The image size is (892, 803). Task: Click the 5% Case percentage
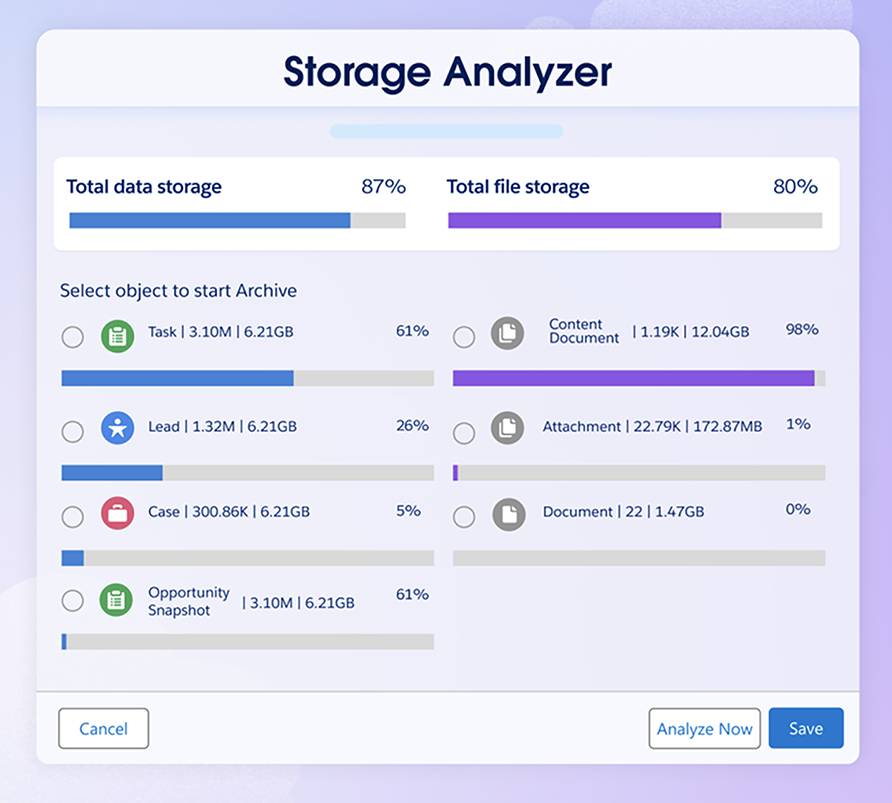click(408, 511)
